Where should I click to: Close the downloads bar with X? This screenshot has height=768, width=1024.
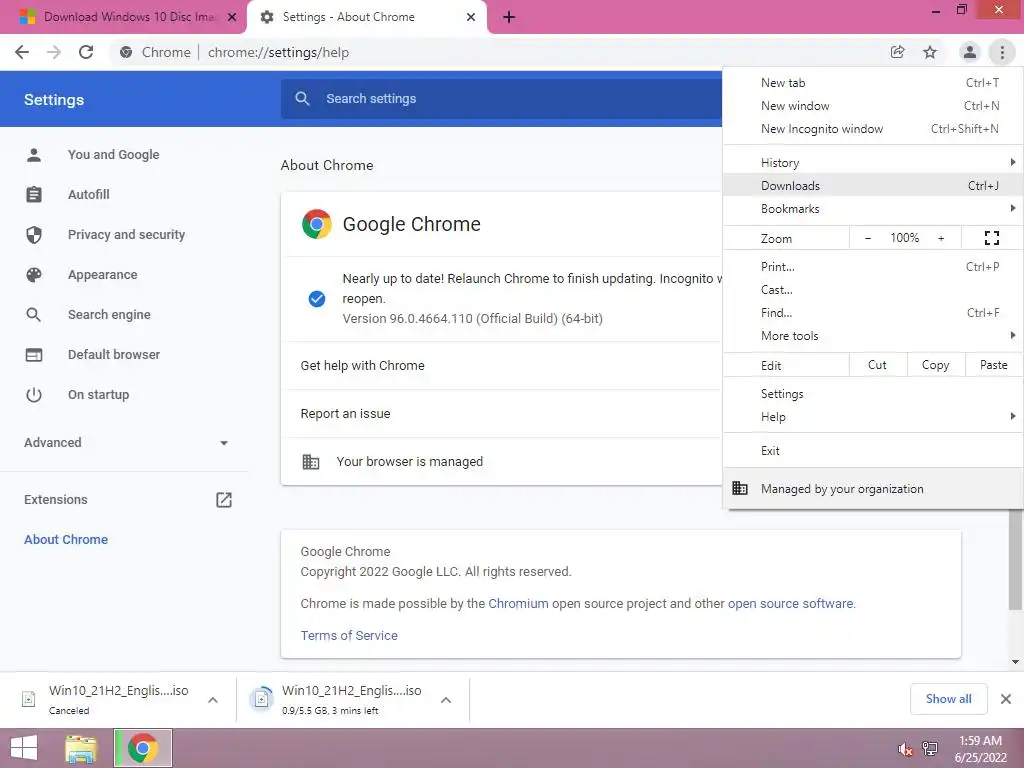[x=1006, y=699]
